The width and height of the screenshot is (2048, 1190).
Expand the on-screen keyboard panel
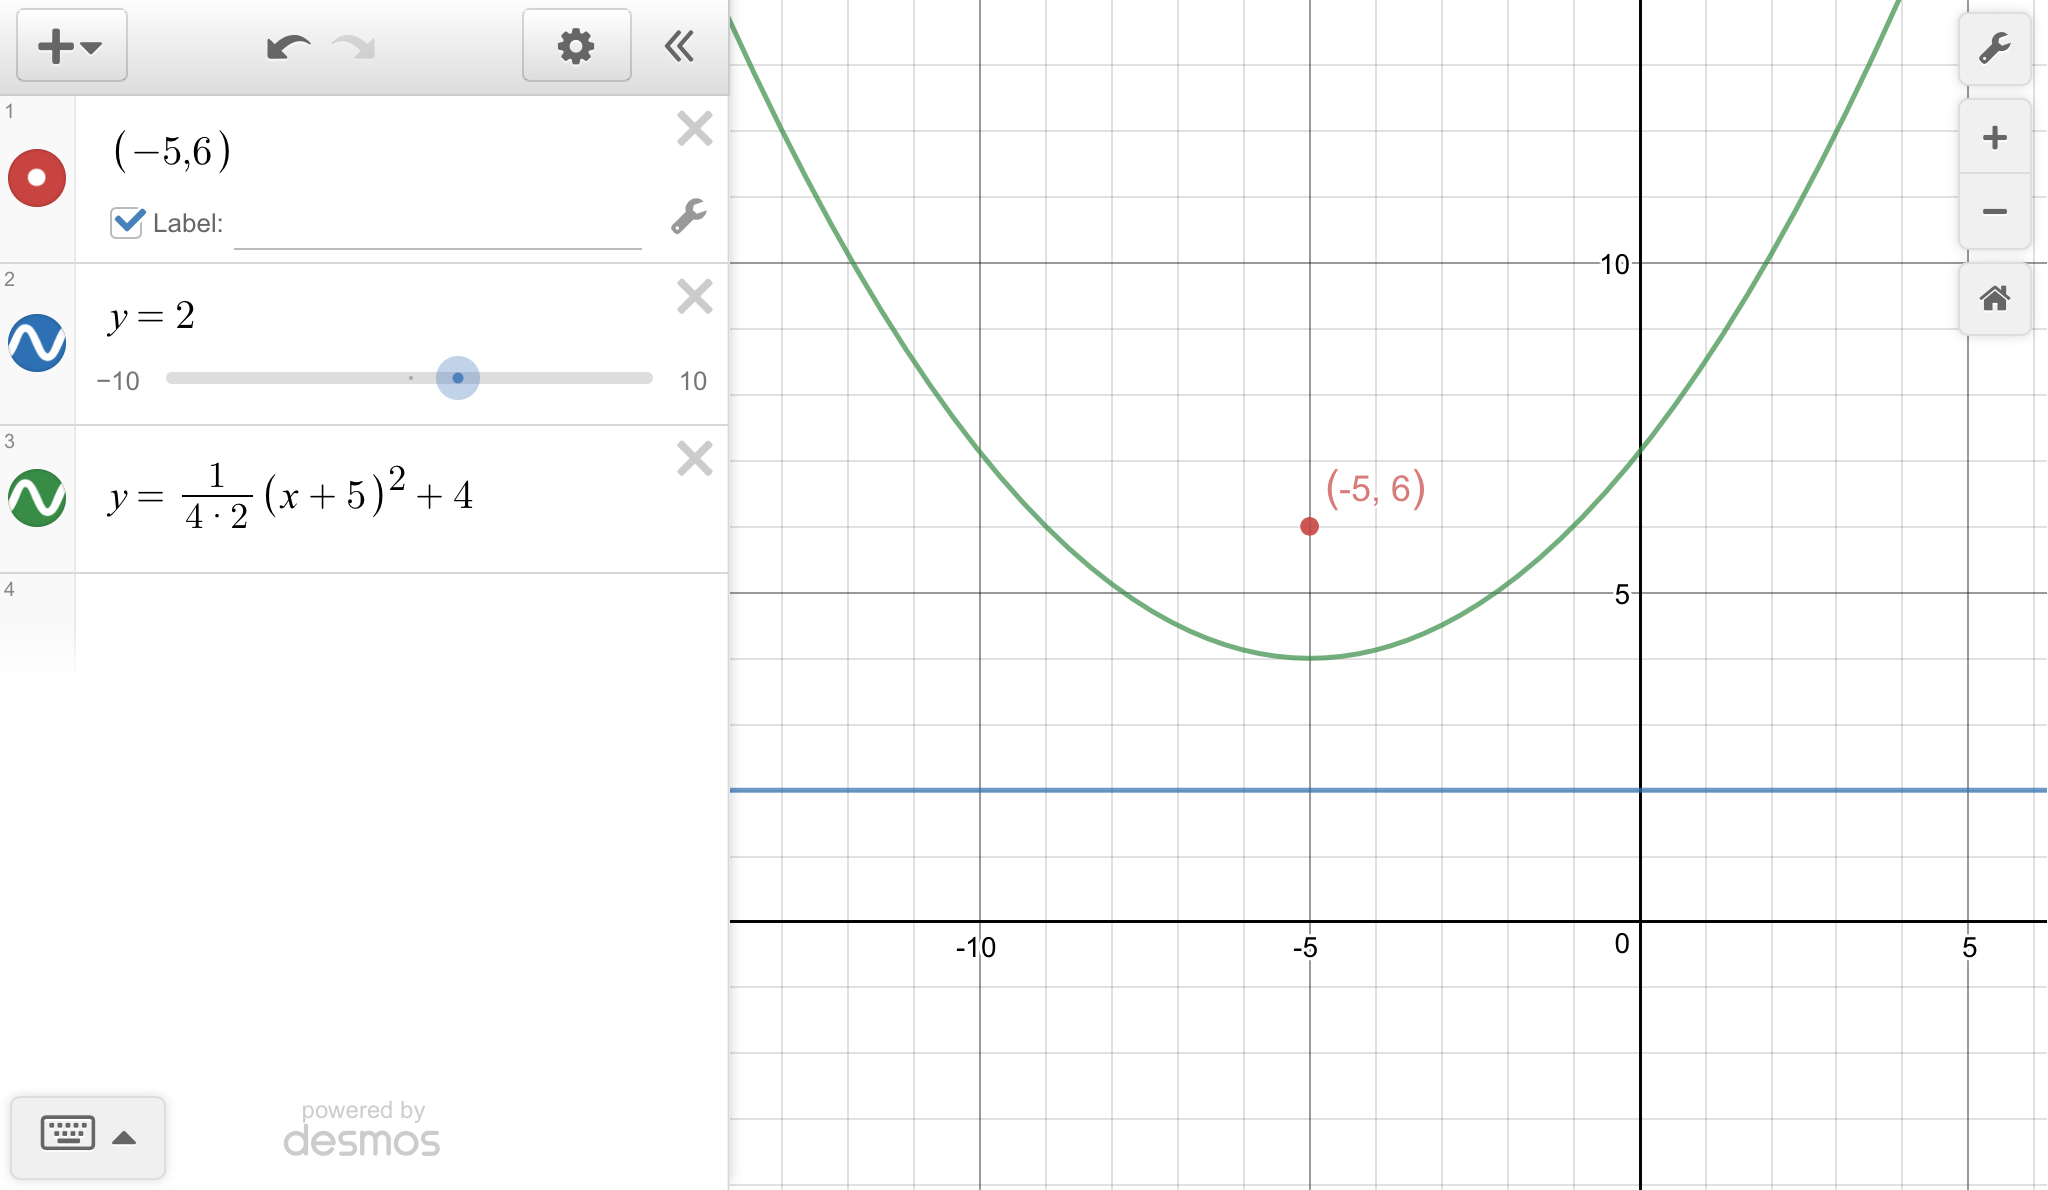tap(88, 1136)
